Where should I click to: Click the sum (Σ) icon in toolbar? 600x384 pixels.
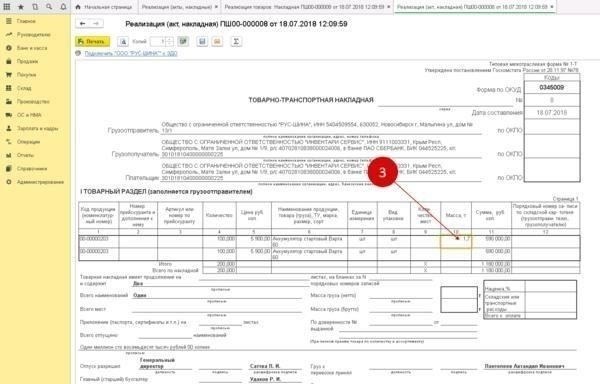236,41
